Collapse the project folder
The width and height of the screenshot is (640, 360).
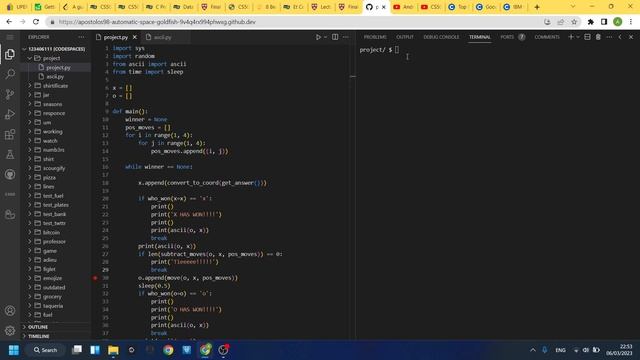click(x=56, y=58)
